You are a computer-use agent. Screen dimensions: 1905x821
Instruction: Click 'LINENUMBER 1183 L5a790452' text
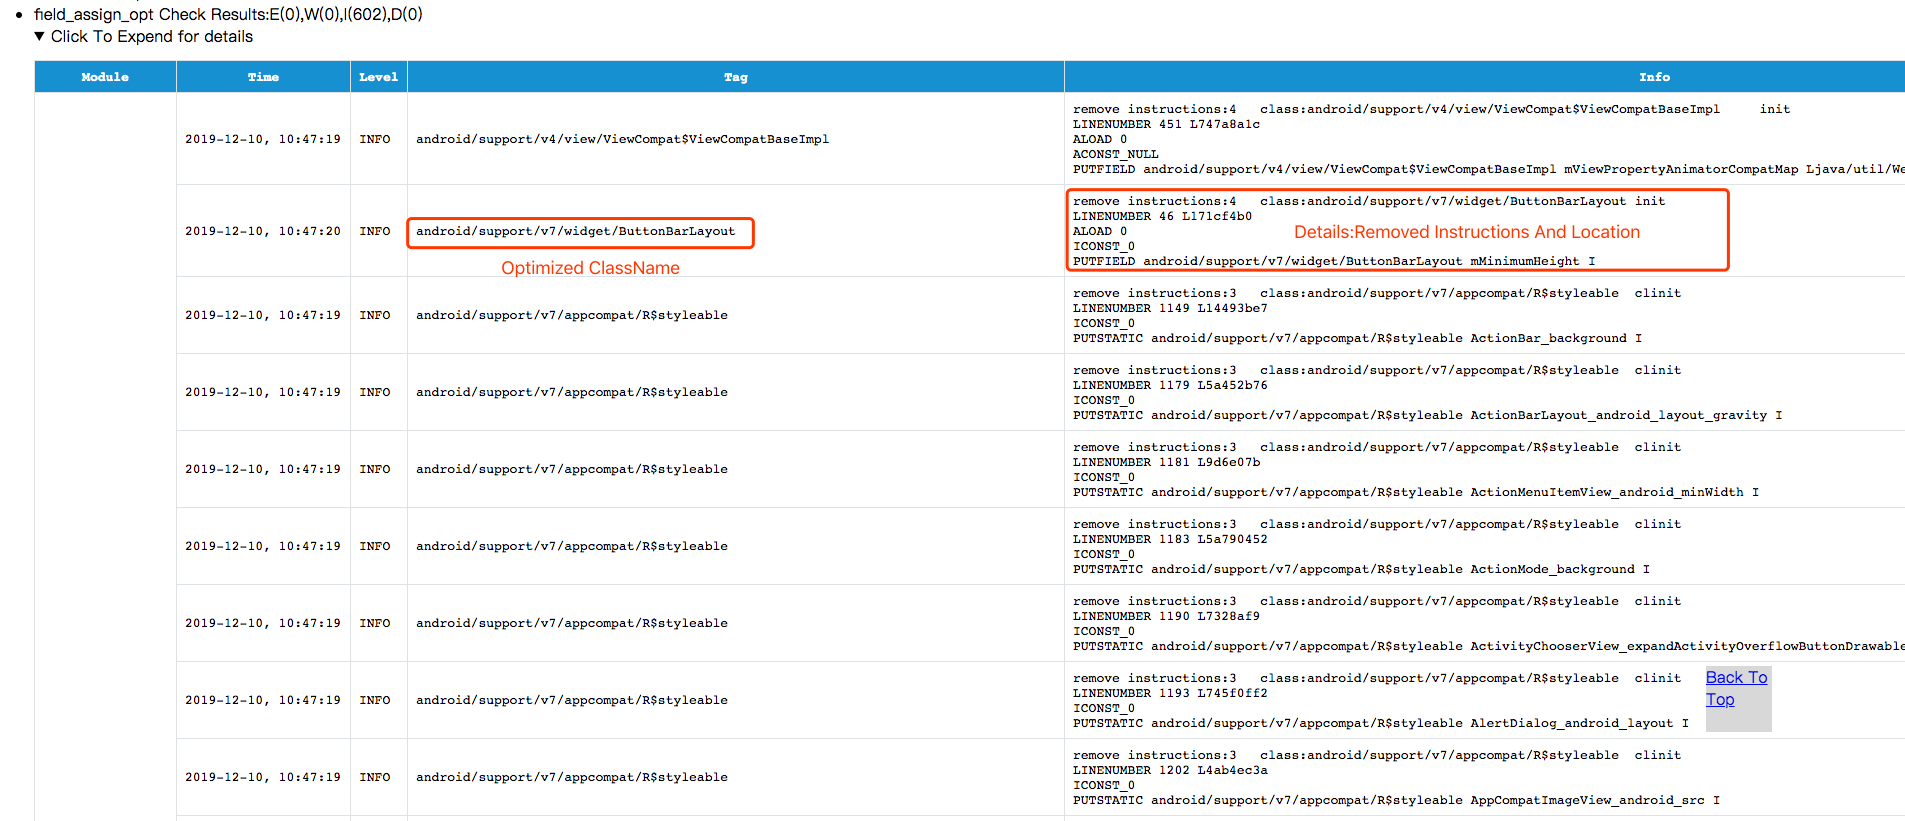[x=1170, y=539]
